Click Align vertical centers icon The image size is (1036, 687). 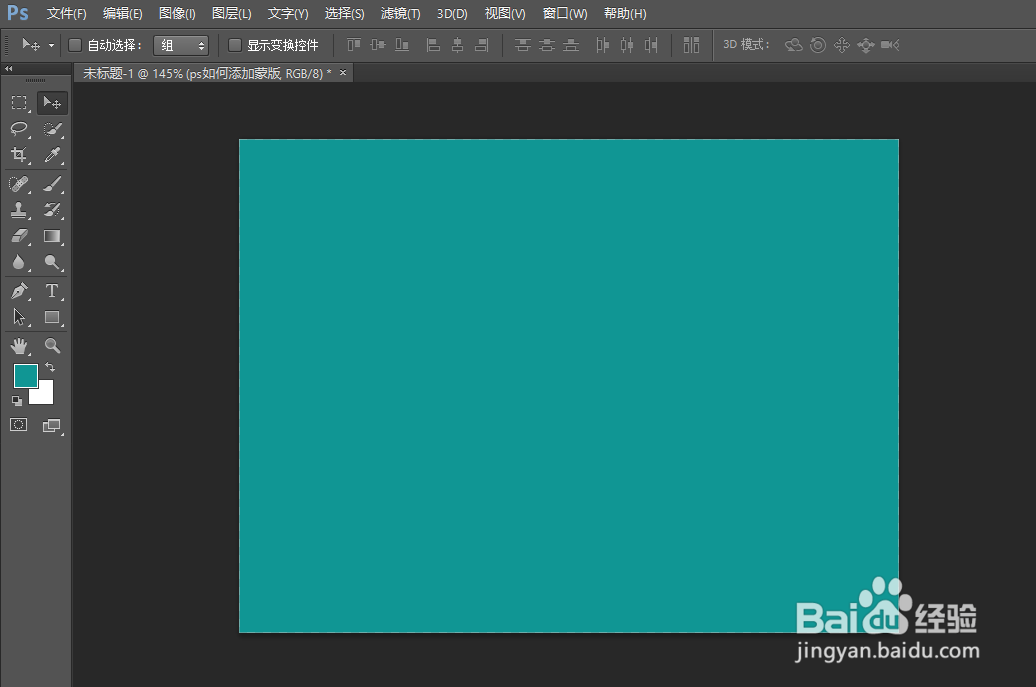click(x=378, y=45)
